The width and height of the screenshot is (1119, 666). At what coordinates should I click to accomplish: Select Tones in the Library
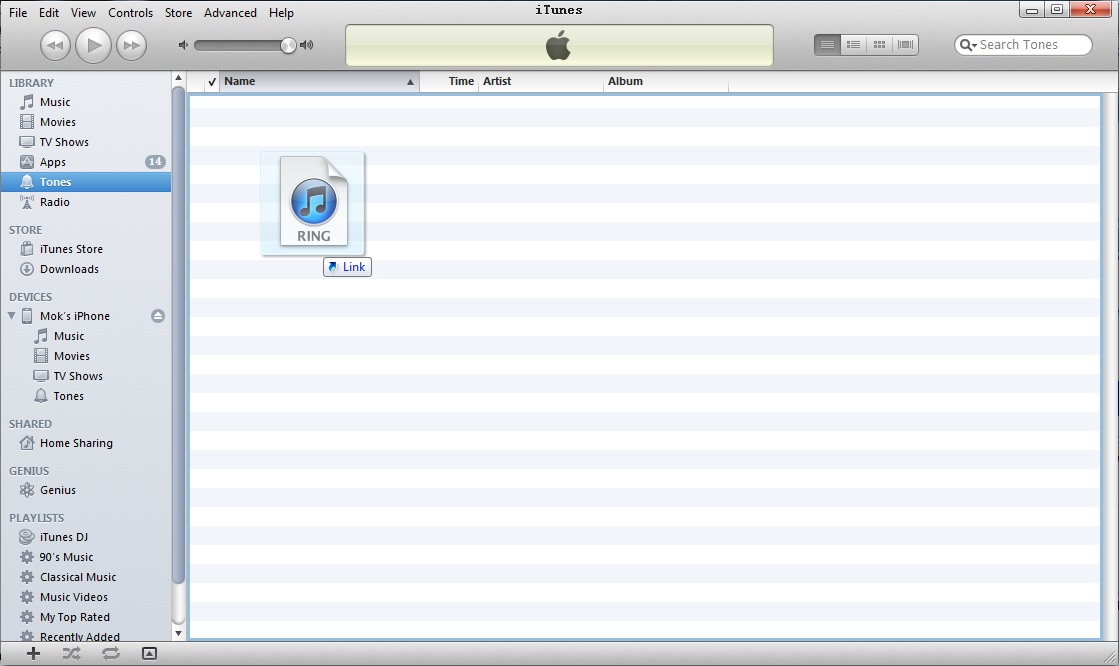click(x=86, y=182)
